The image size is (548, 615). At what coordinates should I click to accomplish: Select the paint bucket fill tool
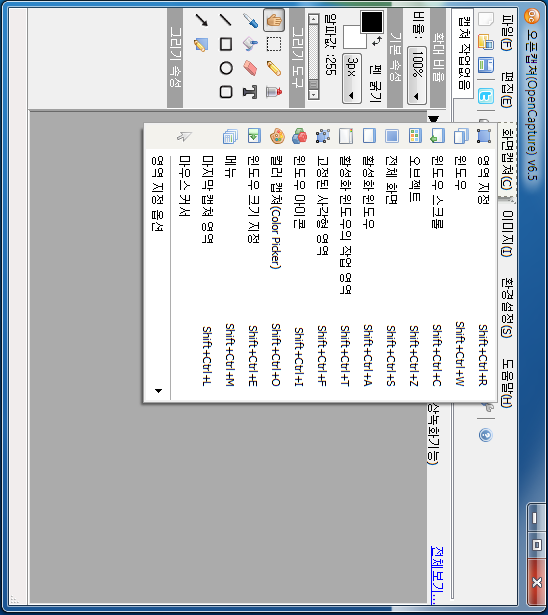click(250, 44)
